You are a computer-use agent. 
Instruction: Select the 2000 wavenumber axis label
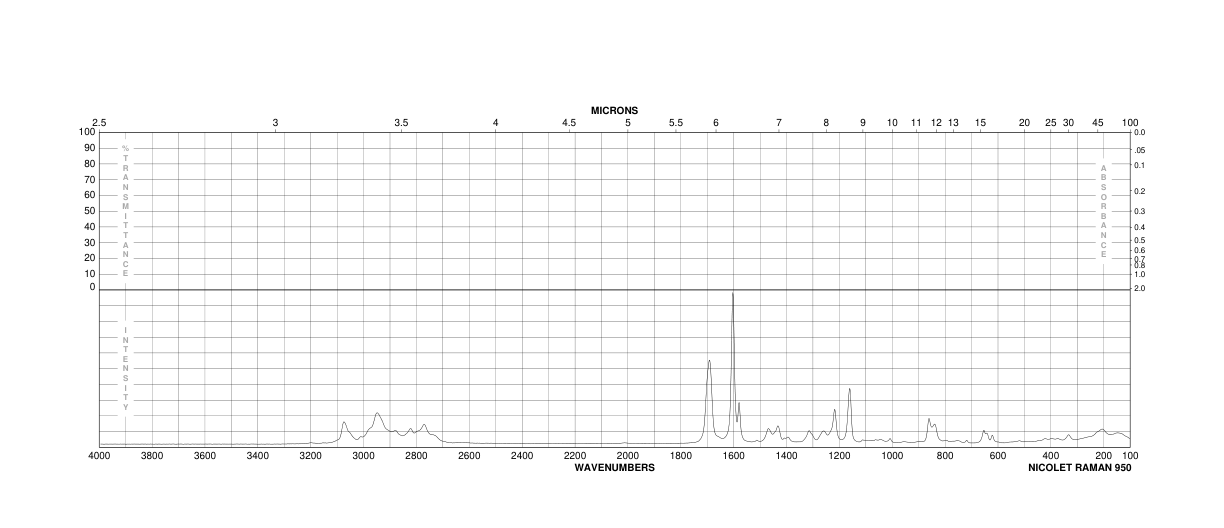tap(628, 456)
